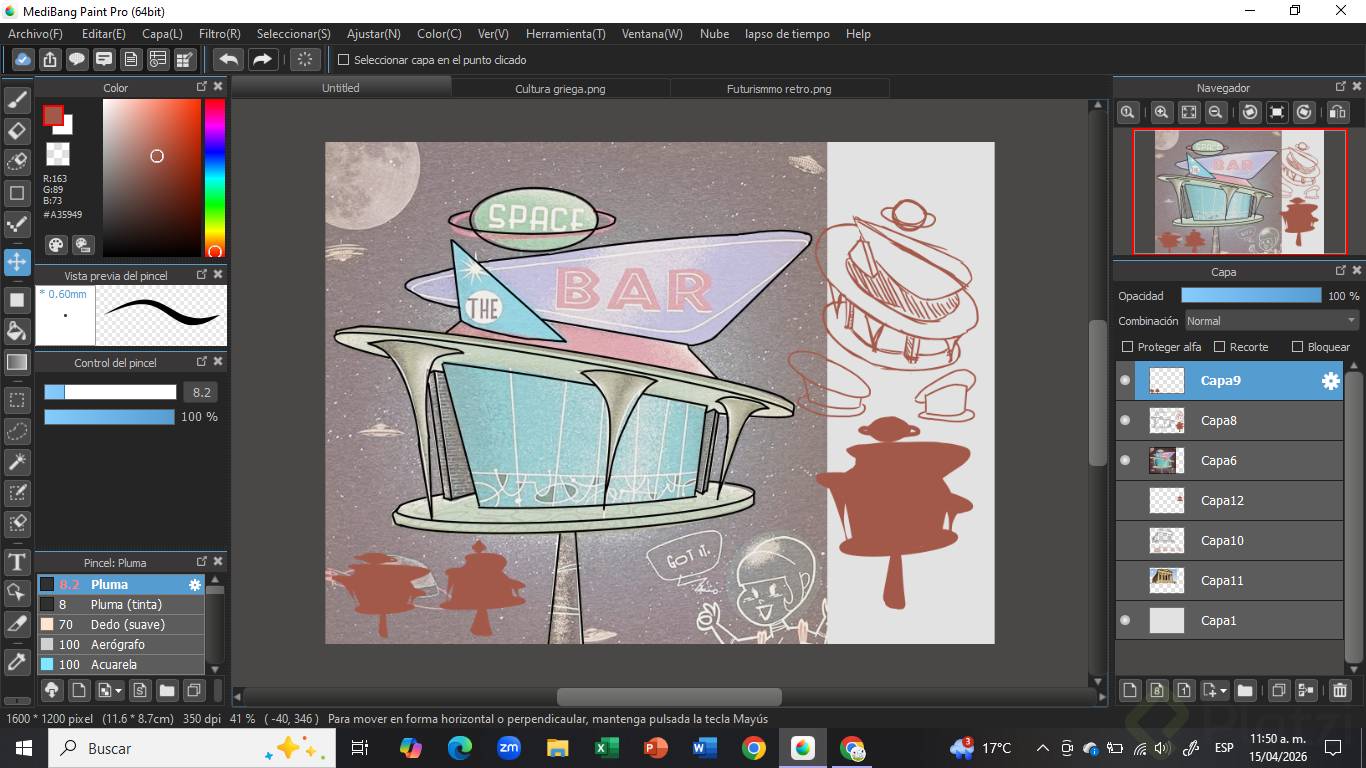
Task: Delete layer with trash icon
Action: tap(1340, 690)
